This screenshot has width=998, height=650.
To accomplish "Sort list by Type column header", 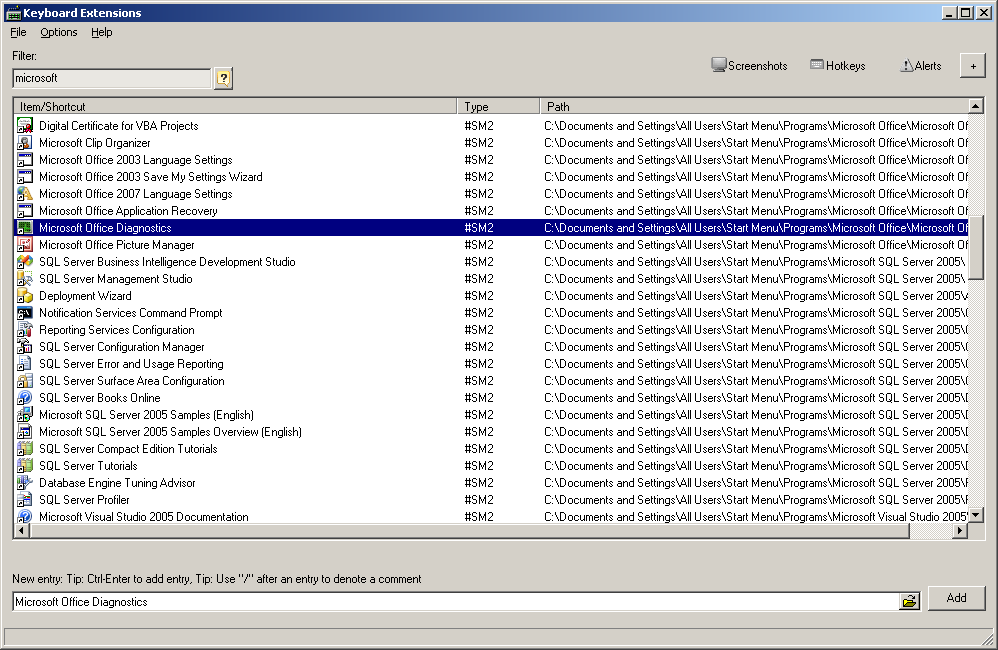I will point(498,106).
